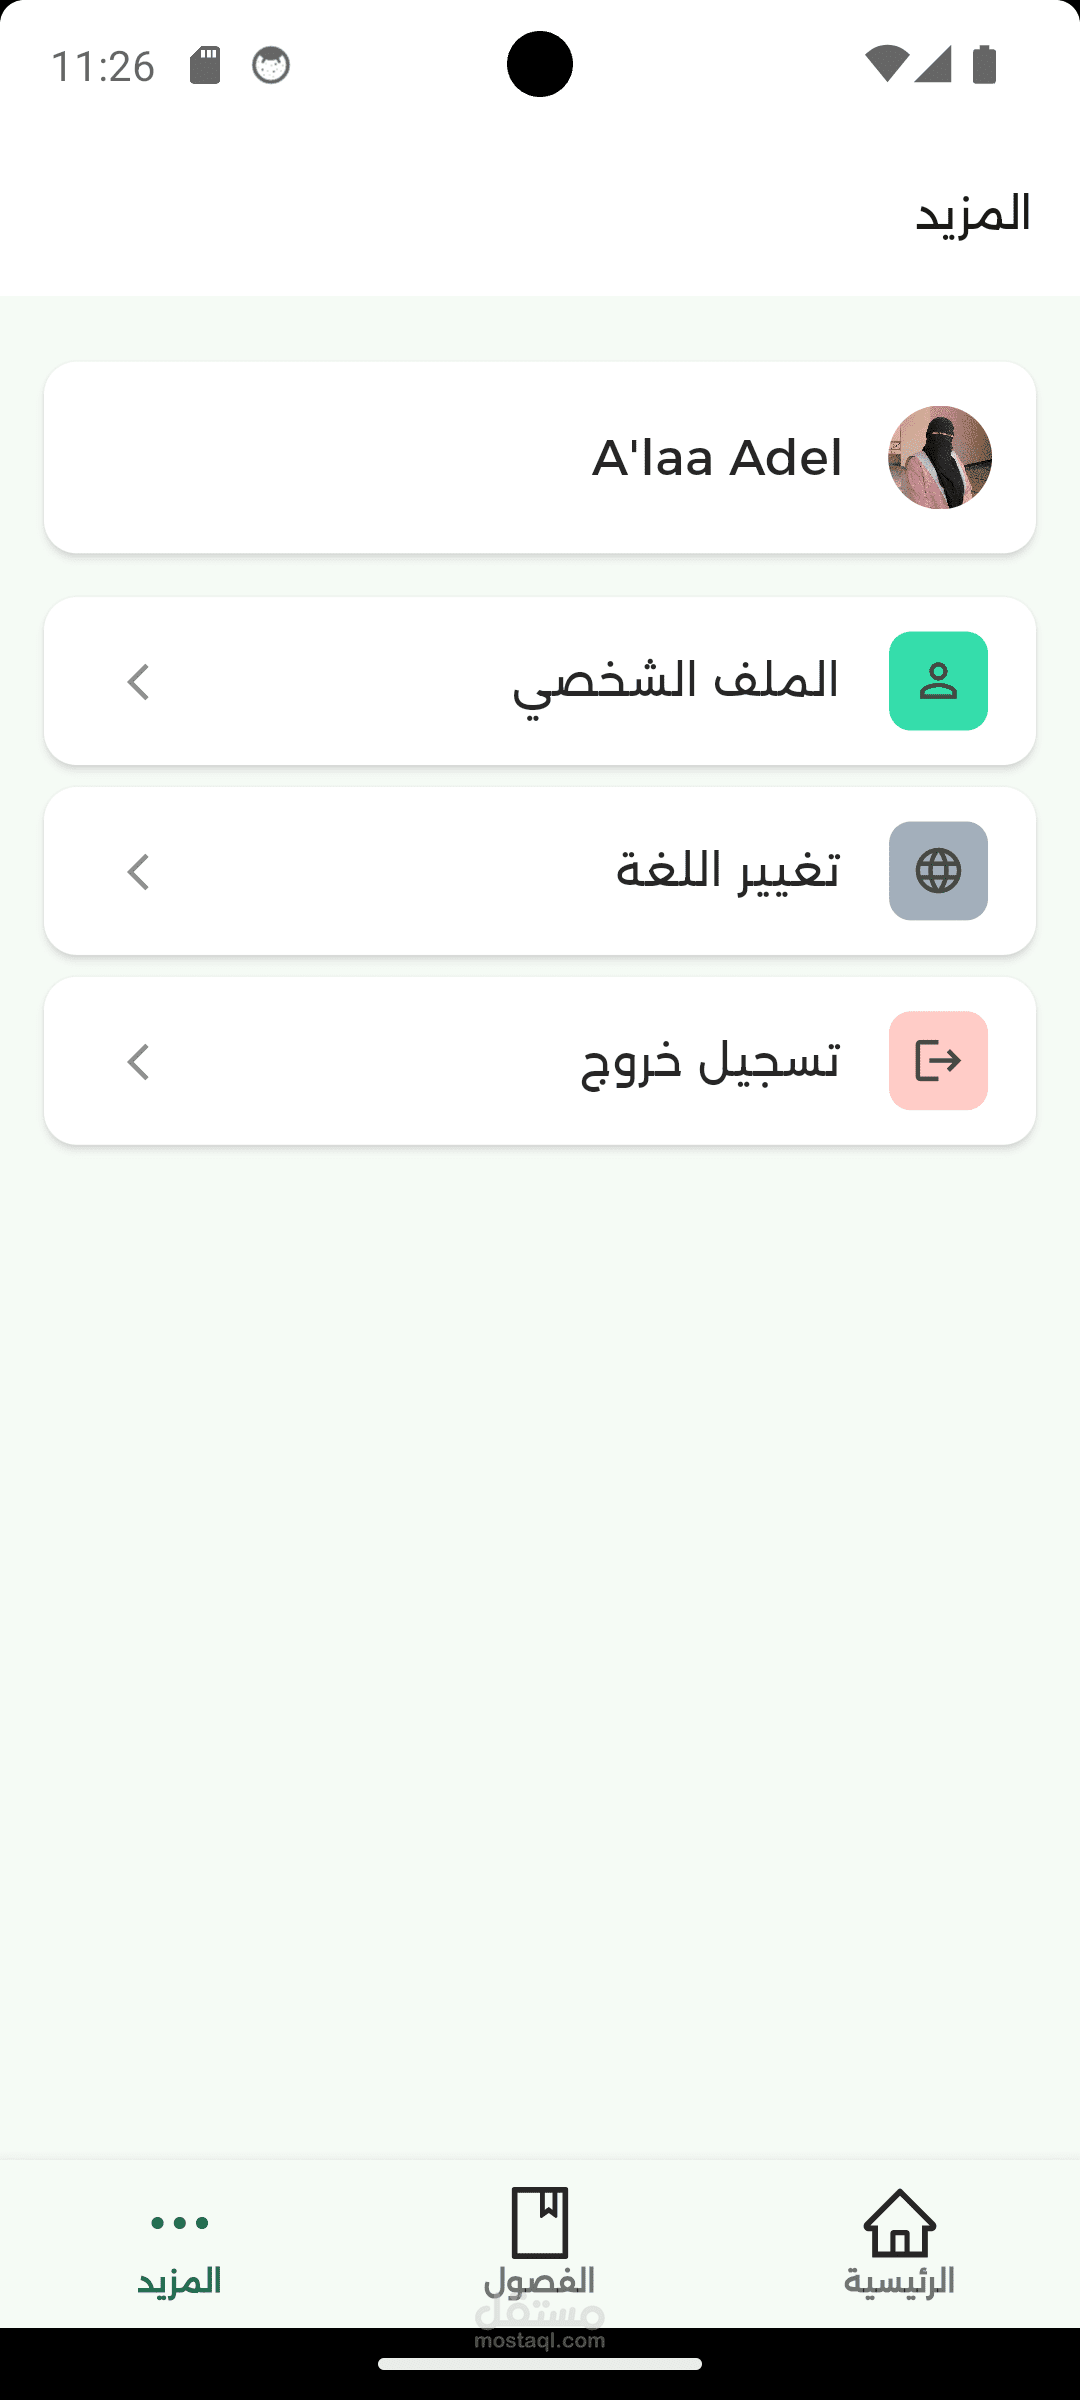Open the chevron on الملف الشخصي row
The width and height of the screenshot is (1080, 2400).
pos(138,682)
